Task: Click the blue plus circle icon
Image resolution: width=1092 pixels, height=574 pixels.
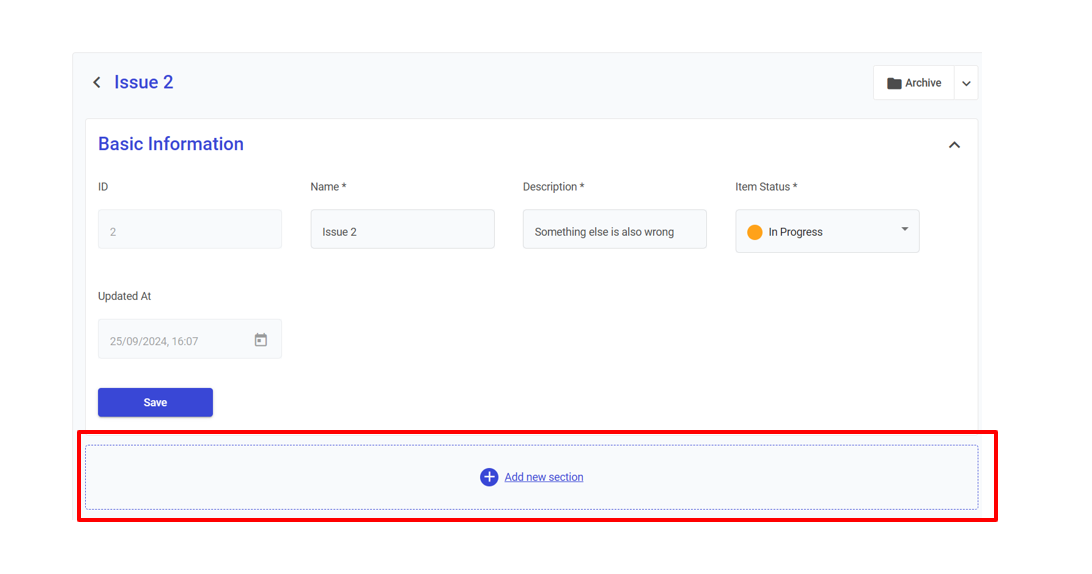Action: tap(489, 477)
